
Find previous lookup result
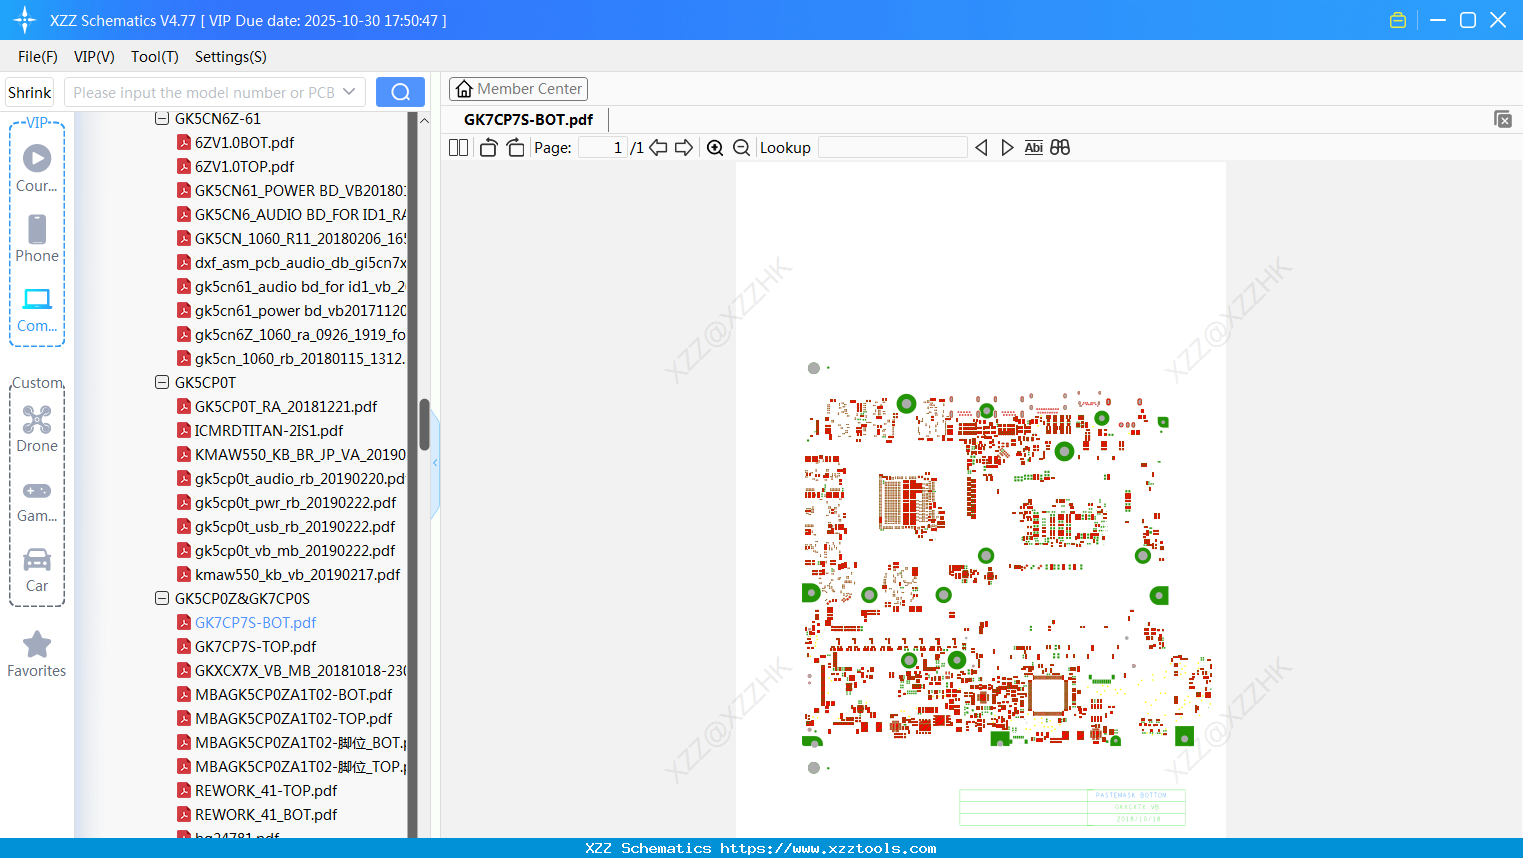(x=981, y=148)
